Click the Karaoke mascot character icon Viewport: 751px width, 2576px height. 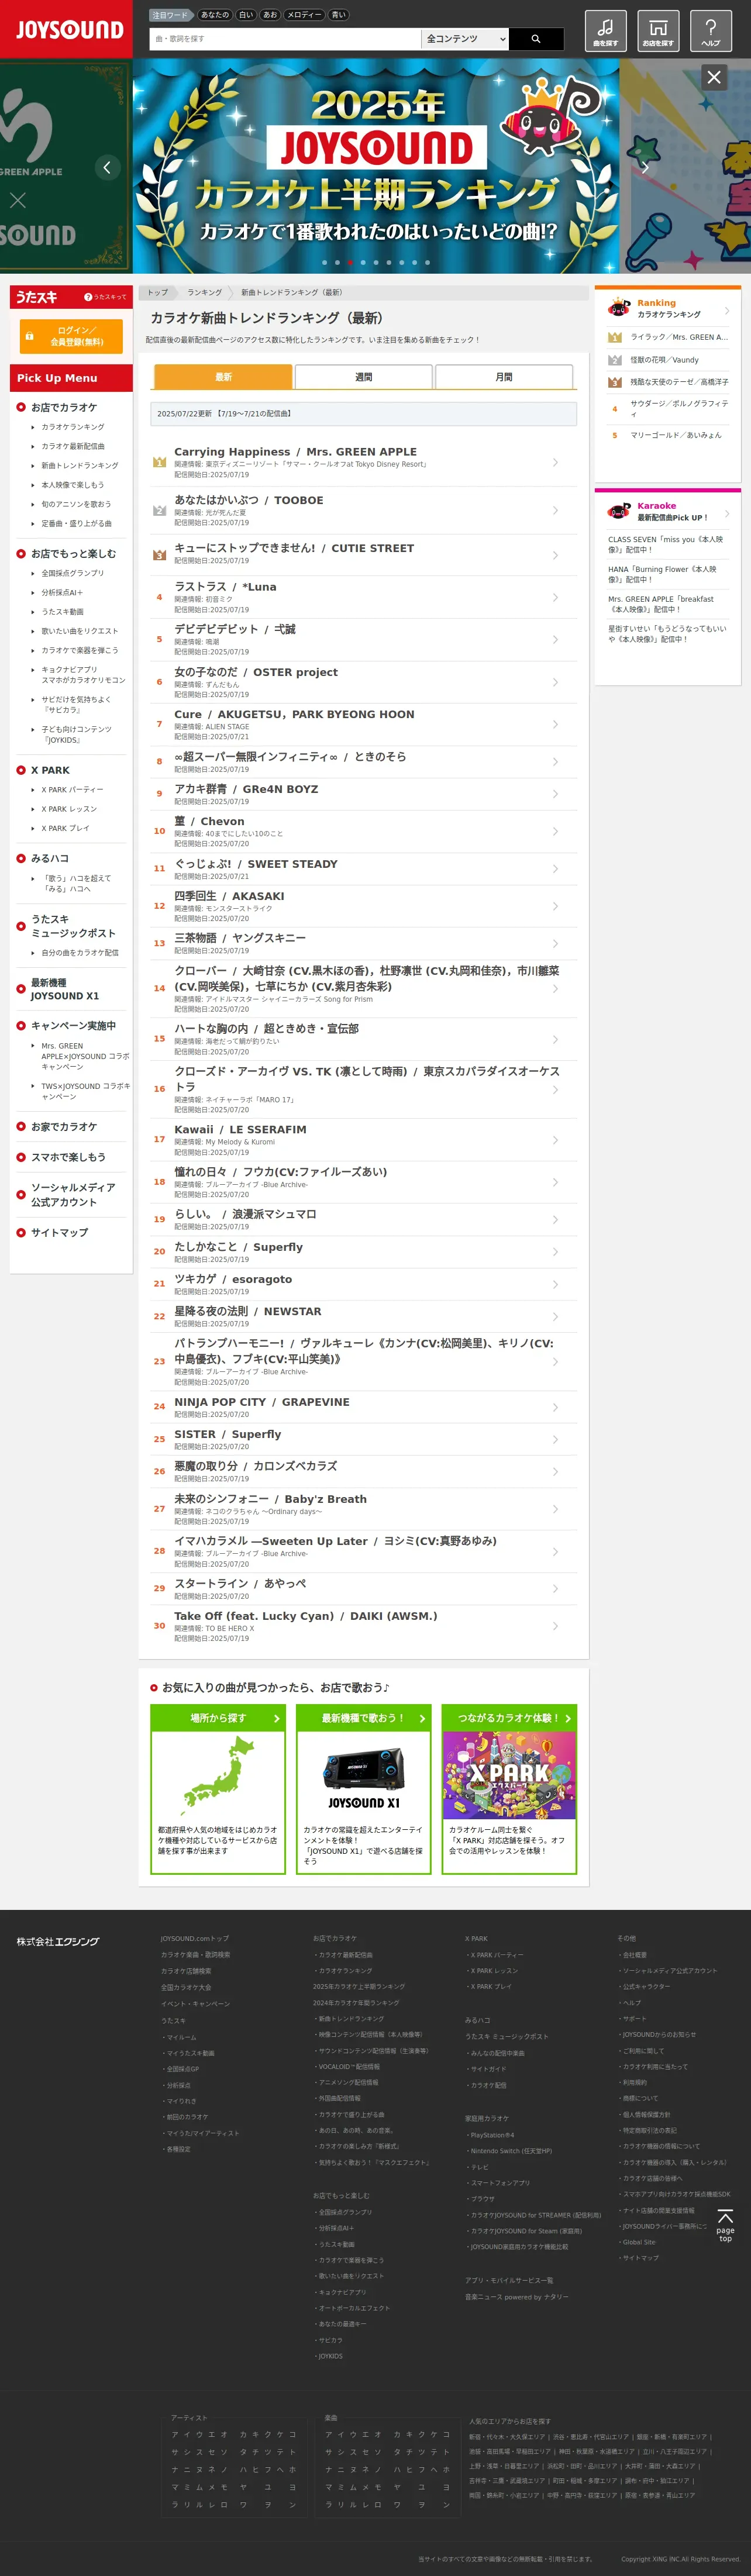(x=619, y=511)
